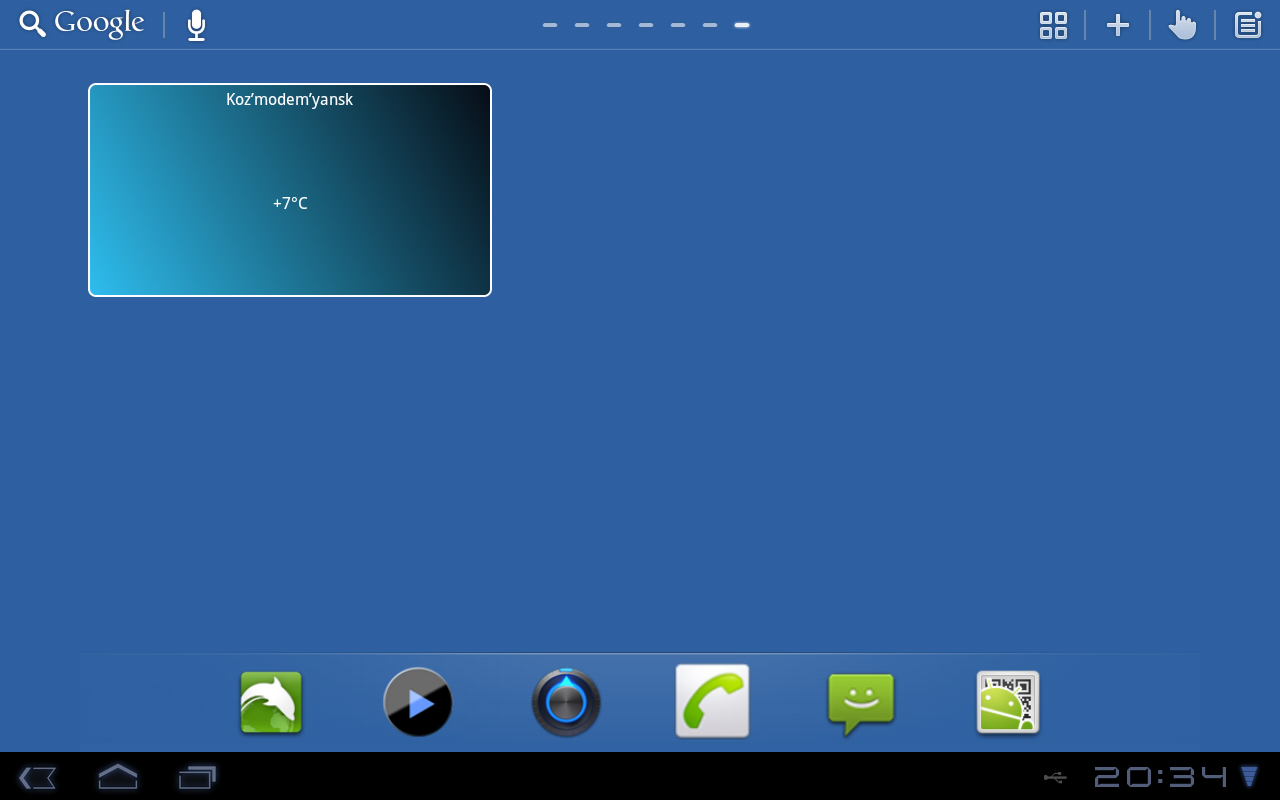
Task: Tap the 20:34 clock in system bar
Action: pyautogui.click(x=1160, y=777)
